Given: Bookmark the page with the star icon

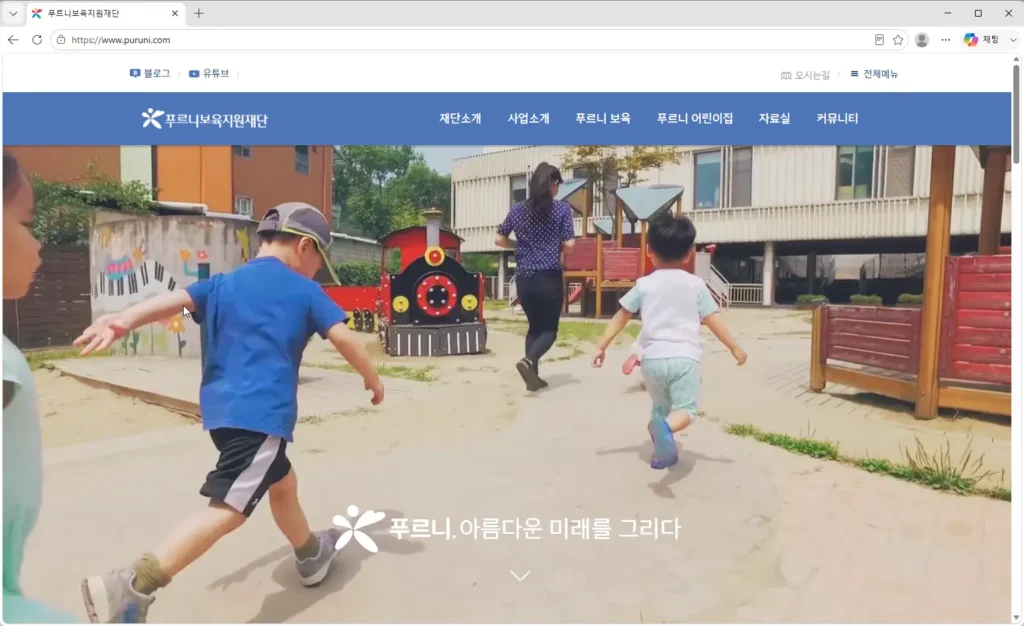Looking at the screenshot, I should tap(898, 40).
